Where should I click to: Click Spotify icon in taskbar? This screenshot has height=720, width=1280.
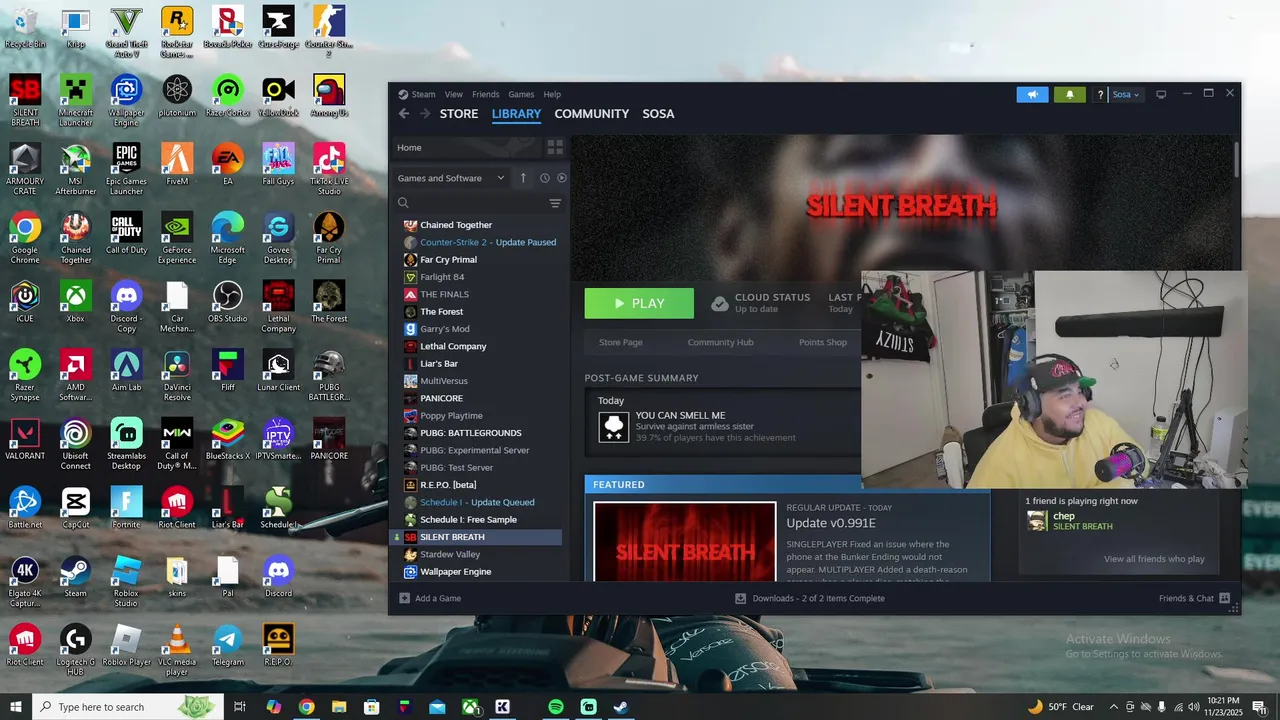coord(556,707)
